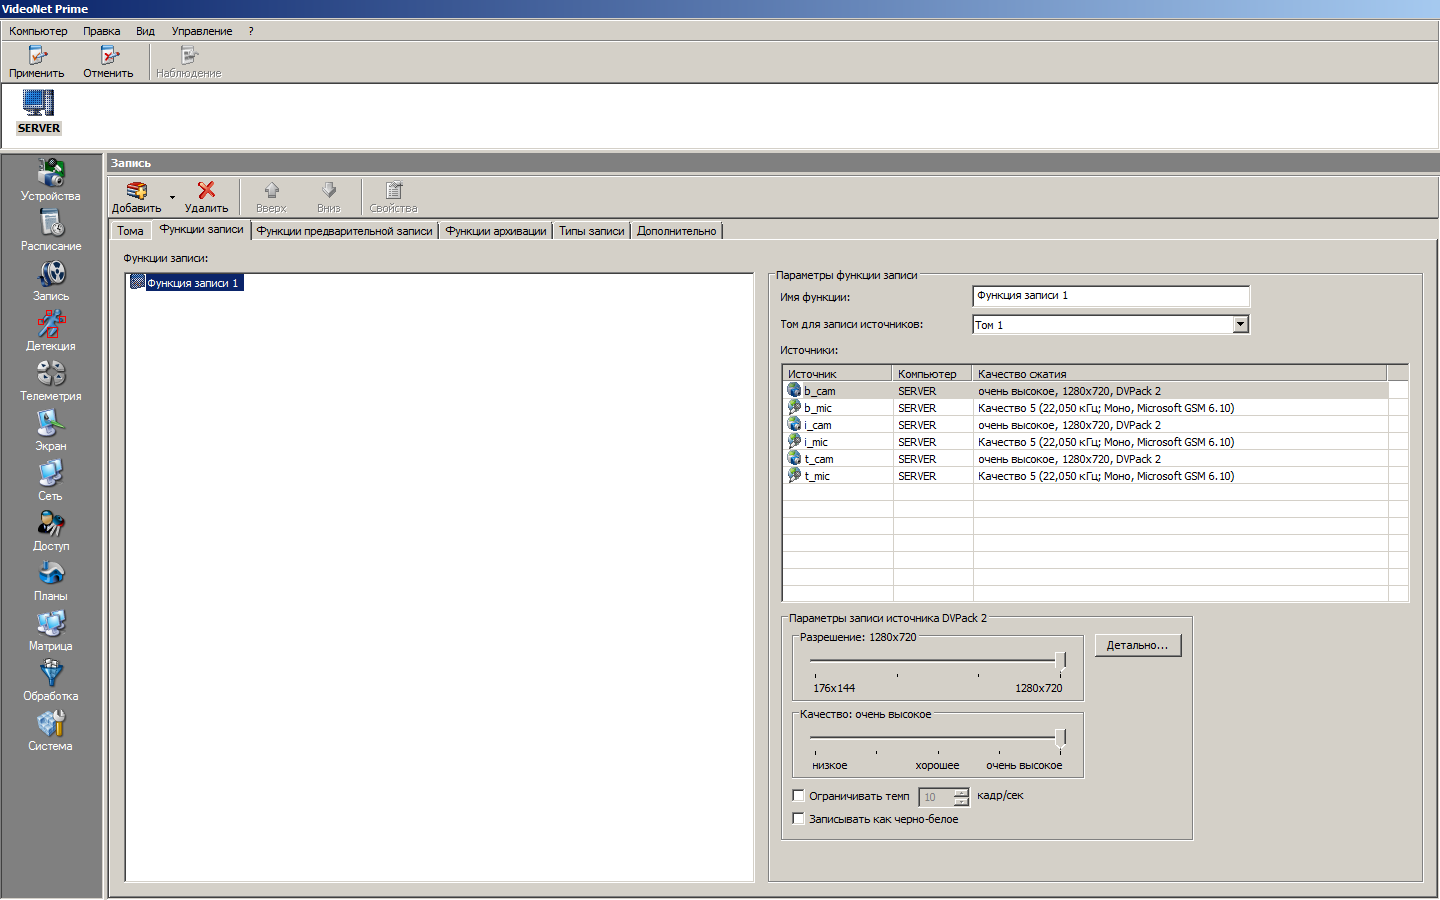Click the Детально... button
Viewport: 1440px width, 900px height.
pyautogui.click(x=1137, y=646)
